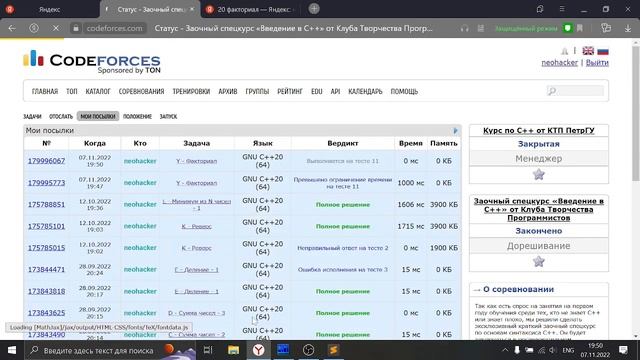
Task: Open problem D - Сумма чисел - 3
Action: click(196, 313)
